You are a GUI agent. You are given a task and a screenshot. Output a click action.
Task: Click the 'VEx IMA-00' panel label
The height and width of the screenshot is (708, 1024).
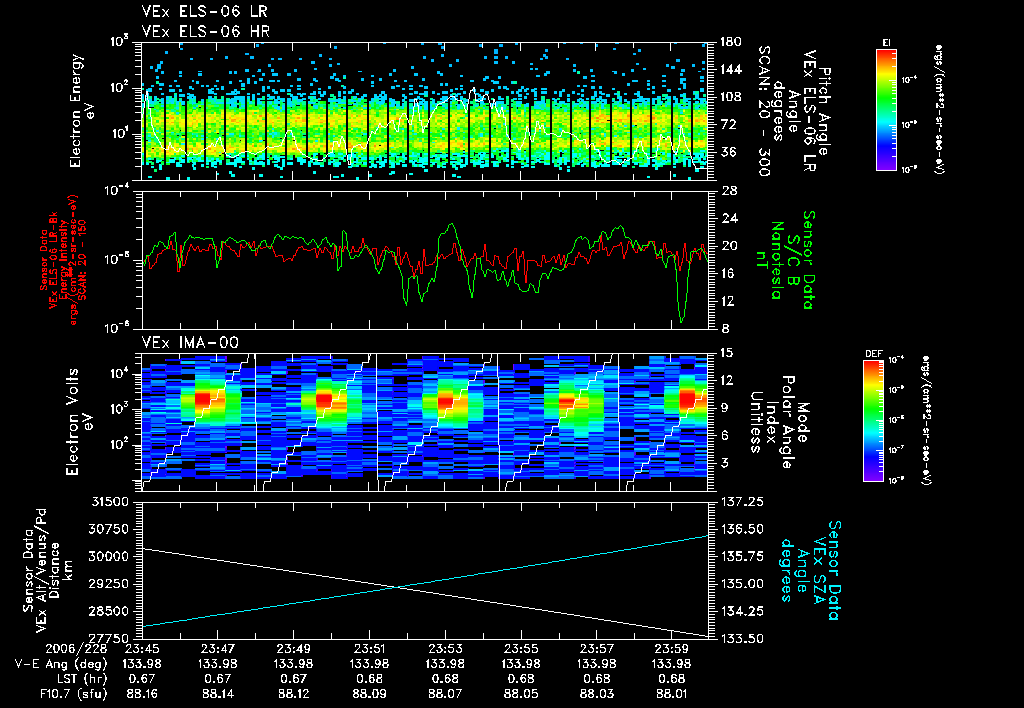[x=190, y=343]
